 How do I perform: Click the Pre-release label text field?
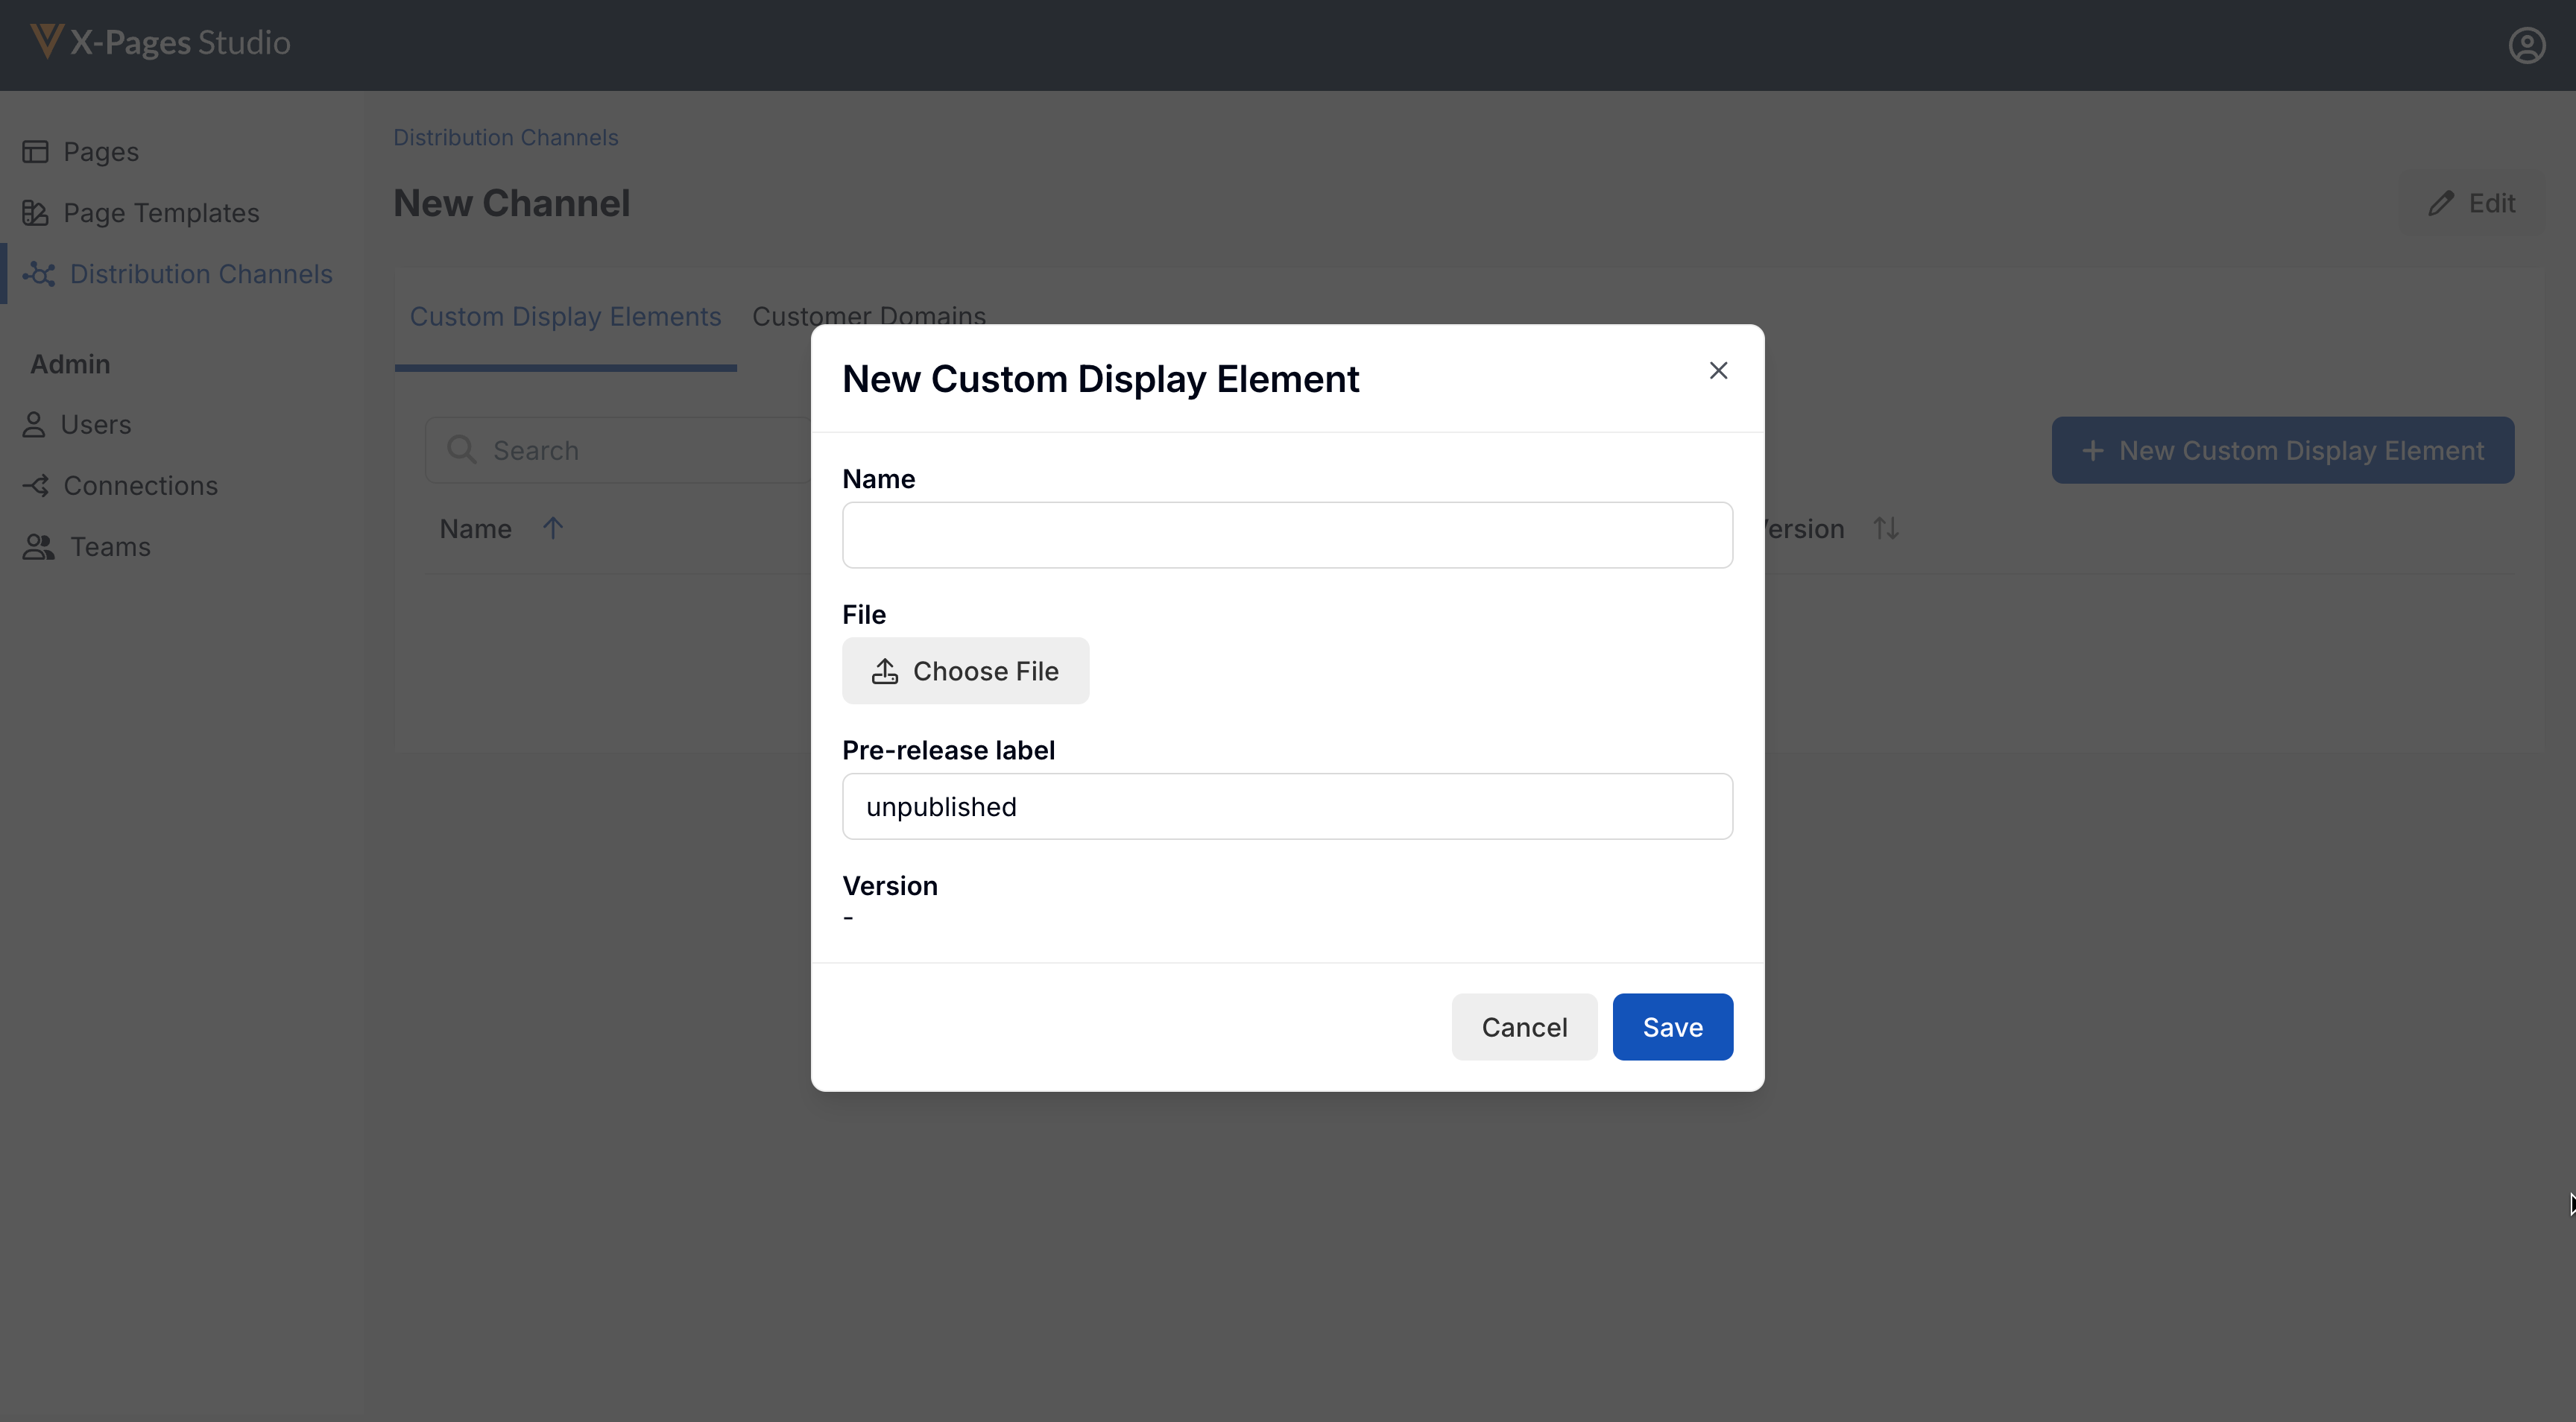[x=1287, y=806]
